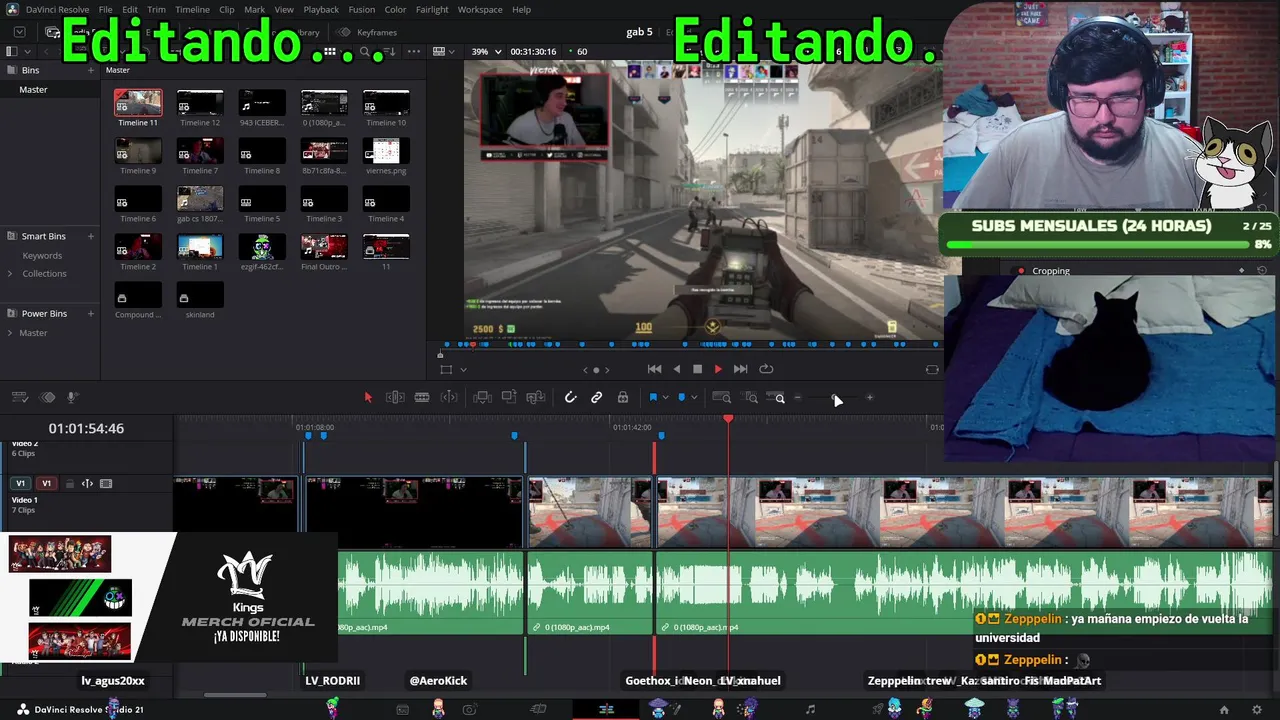Open the viewer zoom 39% dropdown
Image resolution: width=1280 pixels, height=720 pixels.
(485, 51)
